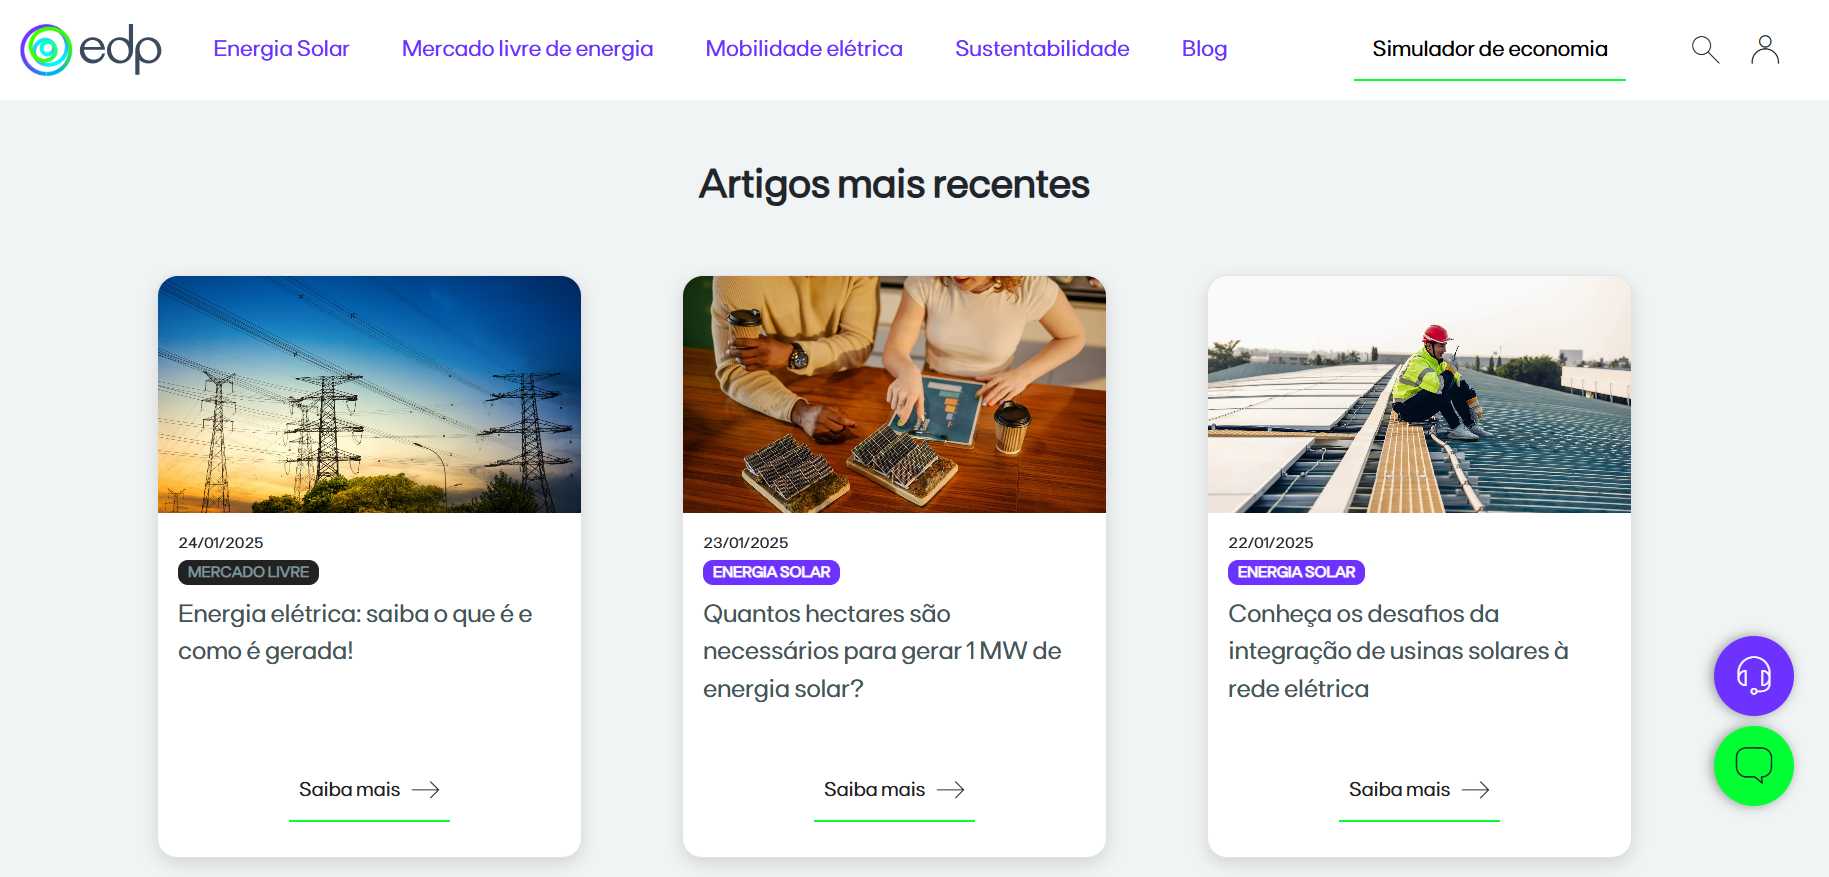
Task: Click Simulador de economia button
Action: 1489,49
